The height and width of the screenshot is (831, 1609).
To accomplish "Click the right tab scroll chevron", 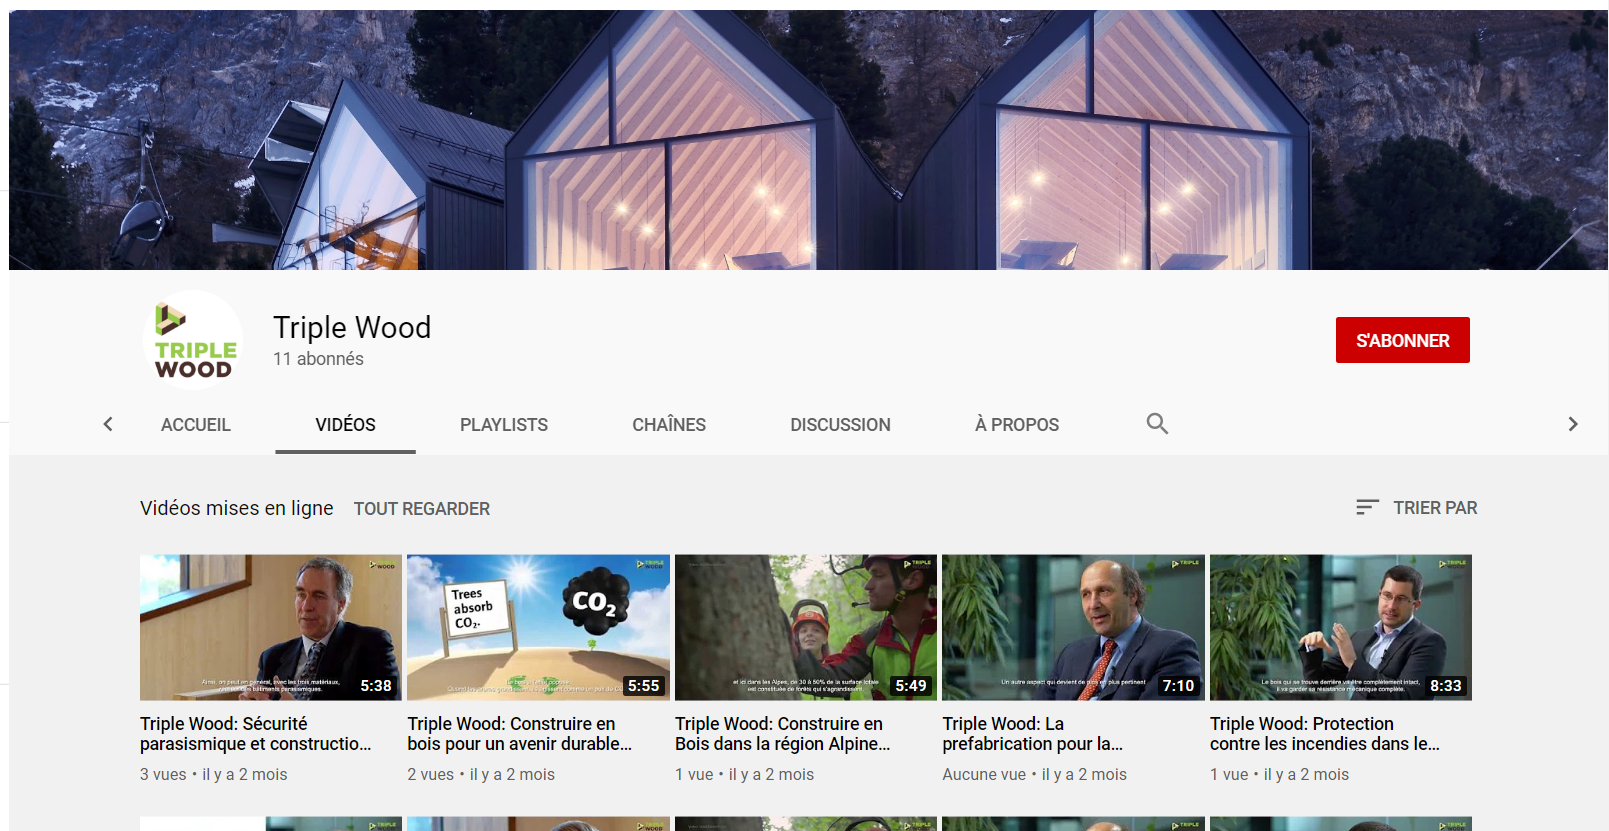I will coord(1573,424).
